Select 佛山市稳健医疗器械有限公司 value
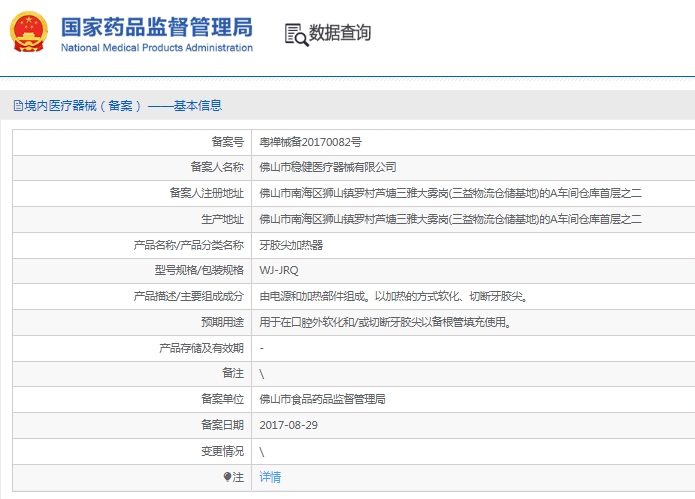Screen dimensions: 695x499 (x=328, y=167)
